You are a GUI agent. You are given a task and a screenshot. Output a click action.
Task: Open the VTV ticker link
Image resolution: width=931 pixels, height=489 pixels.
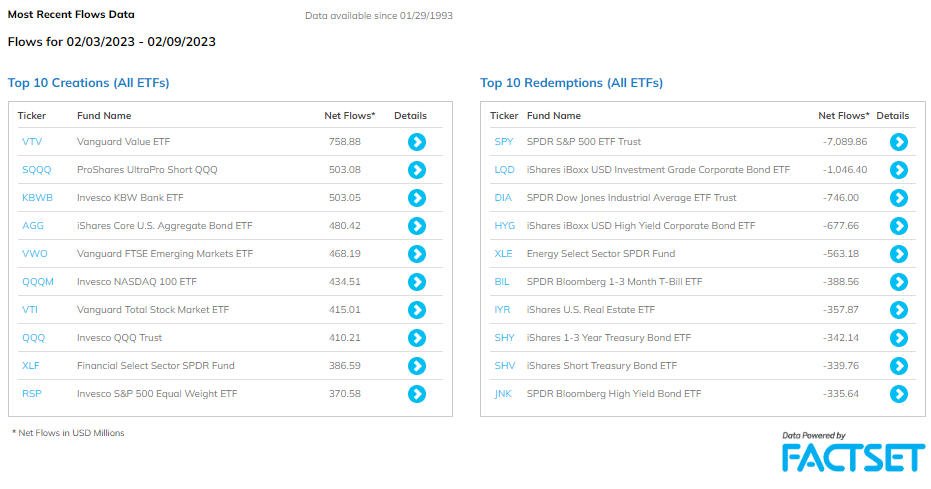32,142
